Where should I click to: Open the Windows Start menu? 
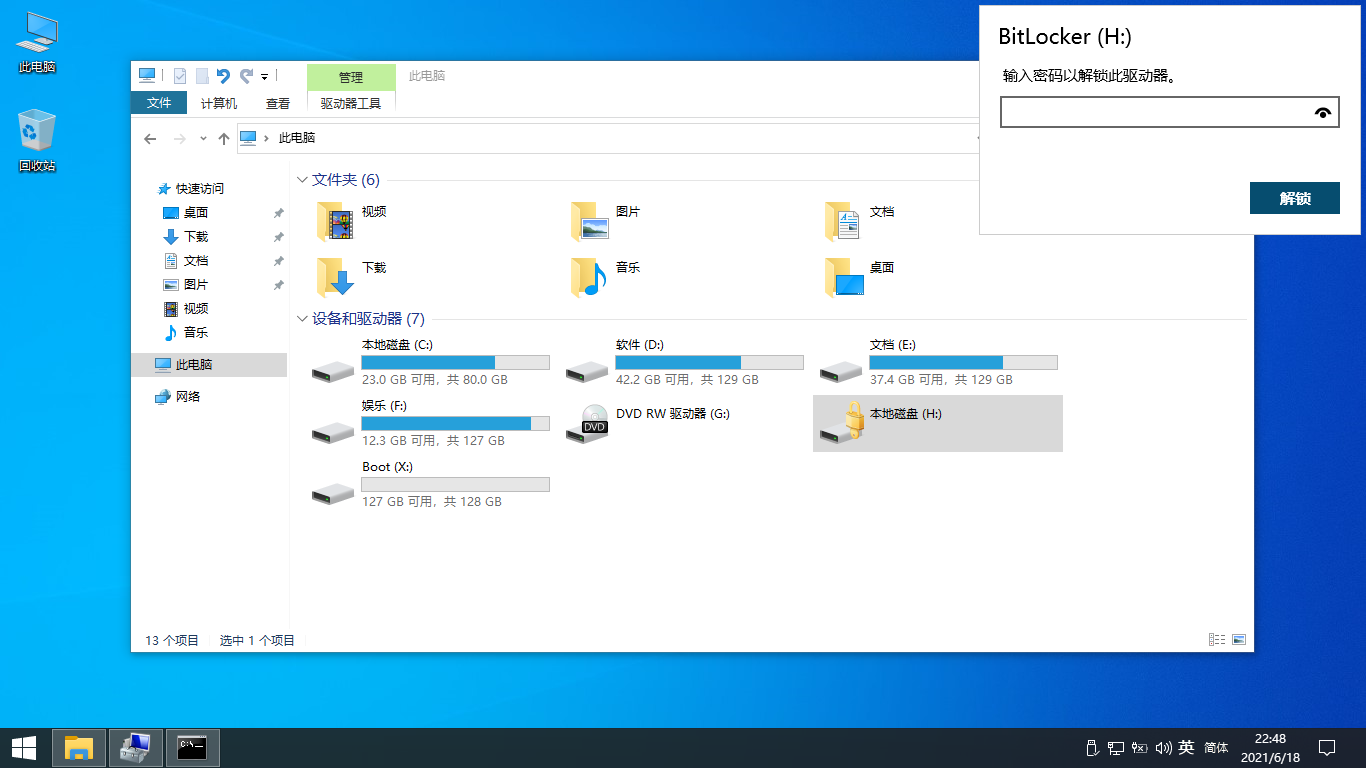[x=24, y=747]
